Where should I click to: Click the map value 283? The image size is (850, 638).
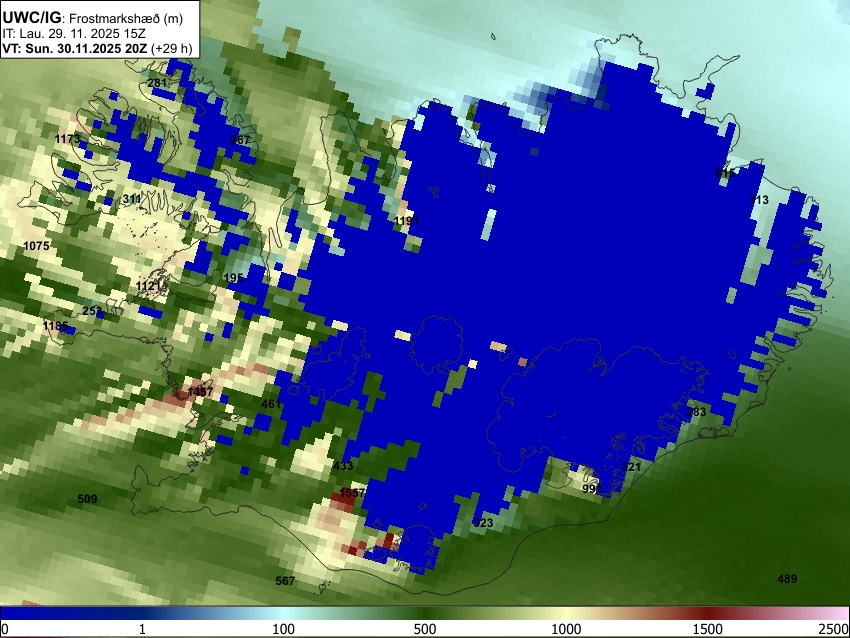coord(697,412)
